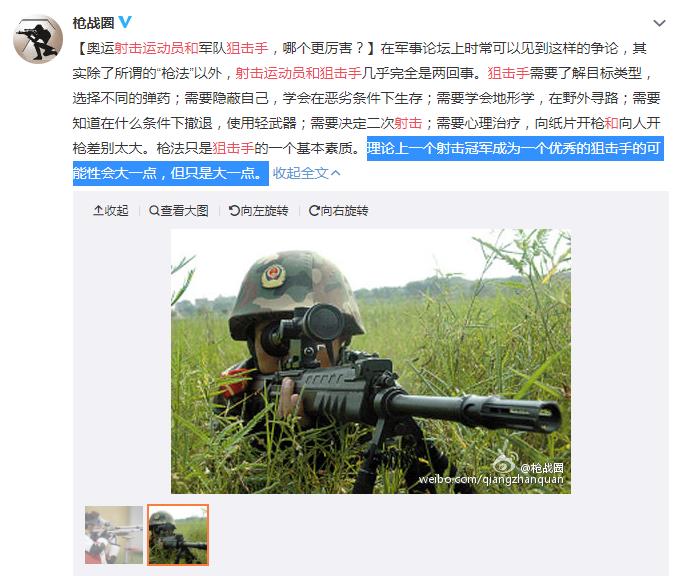Click the main sniper photo

(371, 361)
